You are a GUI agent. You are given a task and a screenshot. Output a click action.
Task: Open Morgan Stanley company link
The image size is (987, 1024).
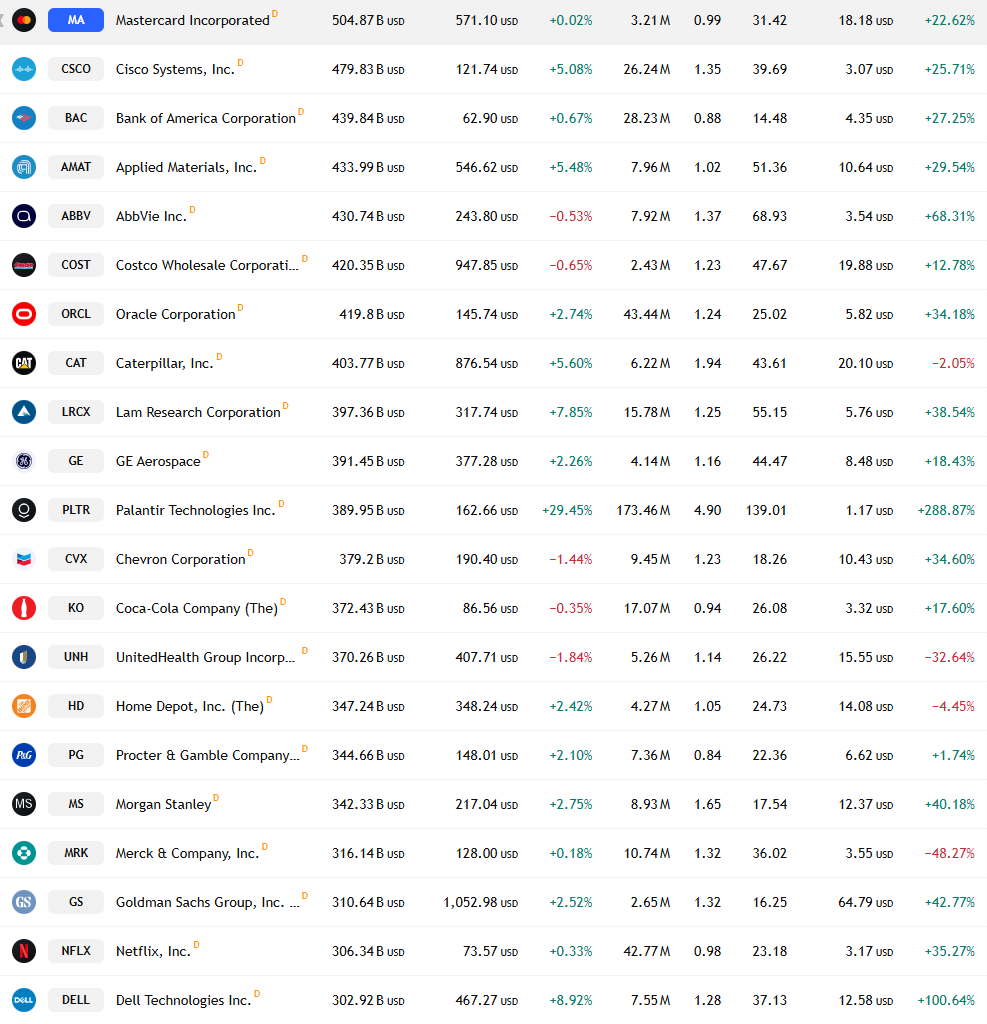(x=163, y=804)
